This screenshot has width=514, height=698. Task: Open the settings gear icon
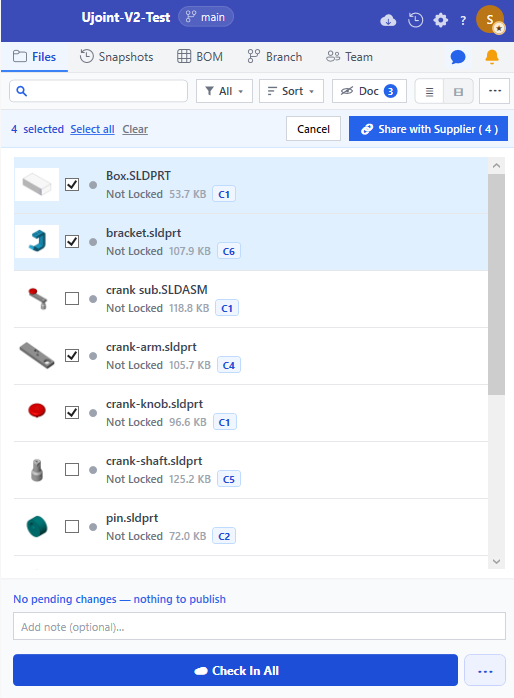pyautogui.click(x=440, y=20)
